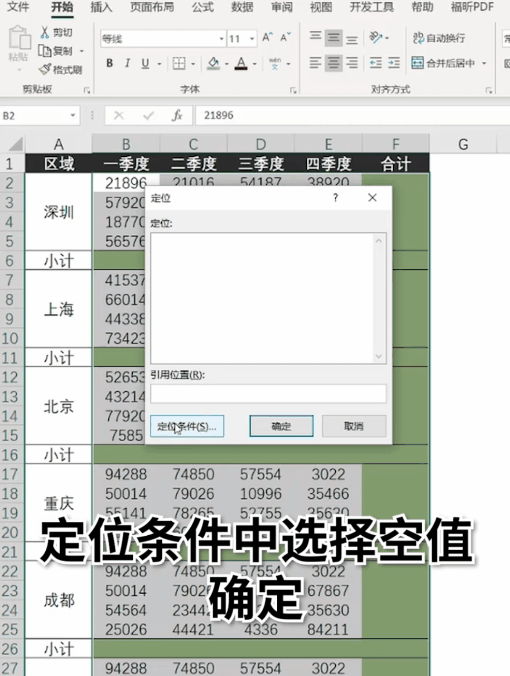Click the formula bar confirm checkmark

[x=148, y=116]
